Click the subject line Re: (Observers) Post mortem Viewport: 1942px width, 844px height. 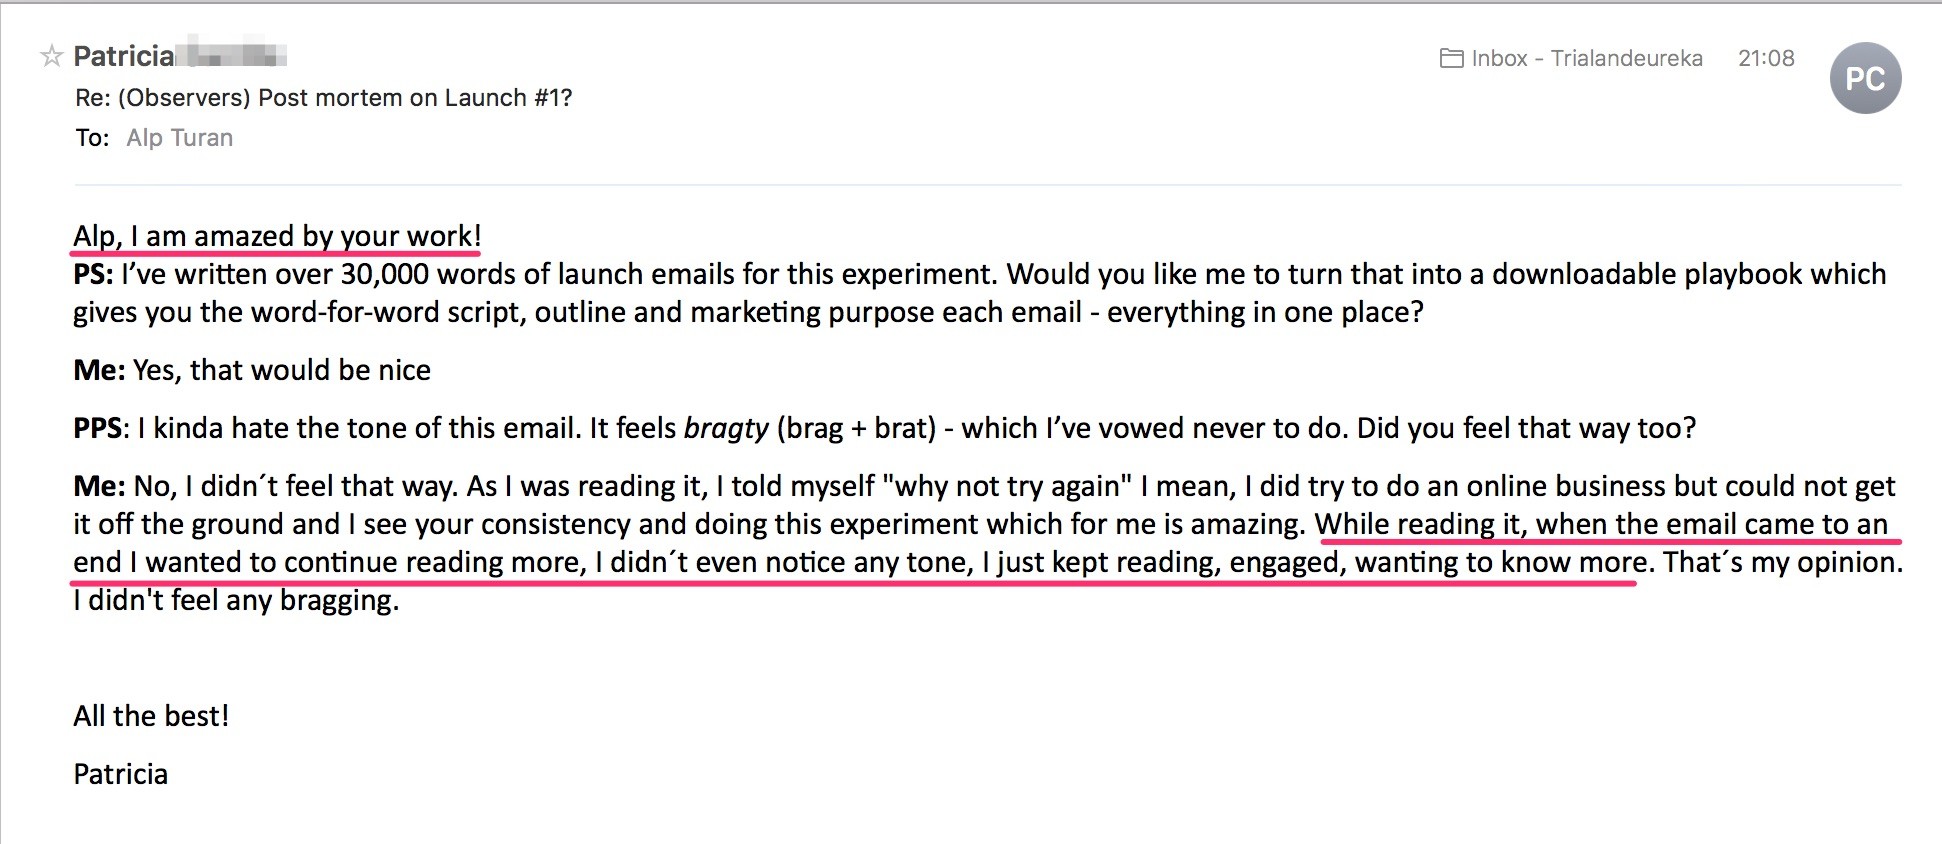coord(323,98)
